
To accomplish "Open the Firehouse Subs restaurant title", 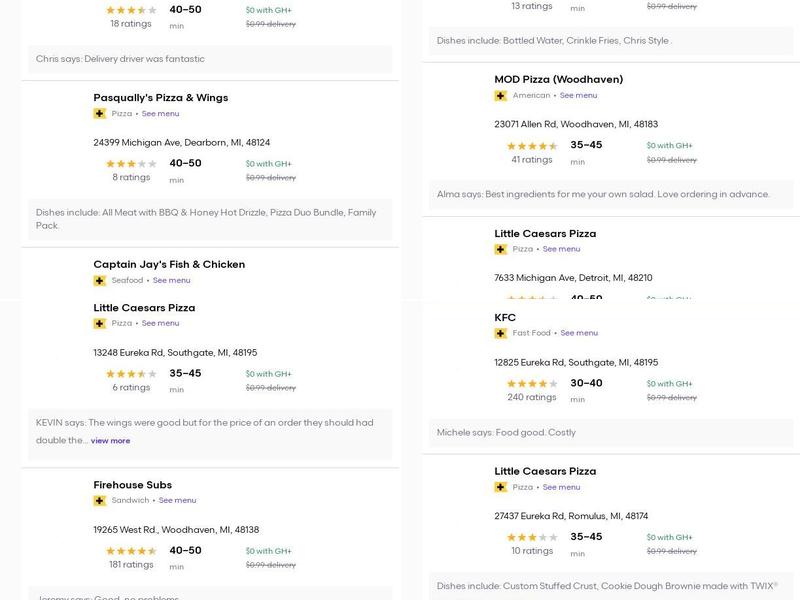I will 132,485.
